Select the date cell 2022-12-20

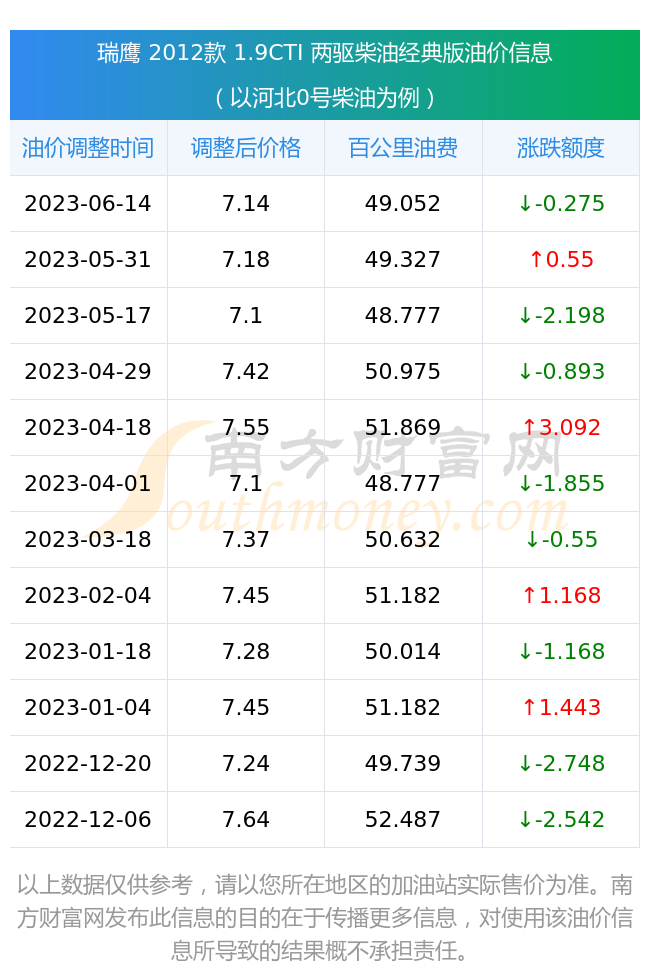pyautogui.click(x=88, y=764)
